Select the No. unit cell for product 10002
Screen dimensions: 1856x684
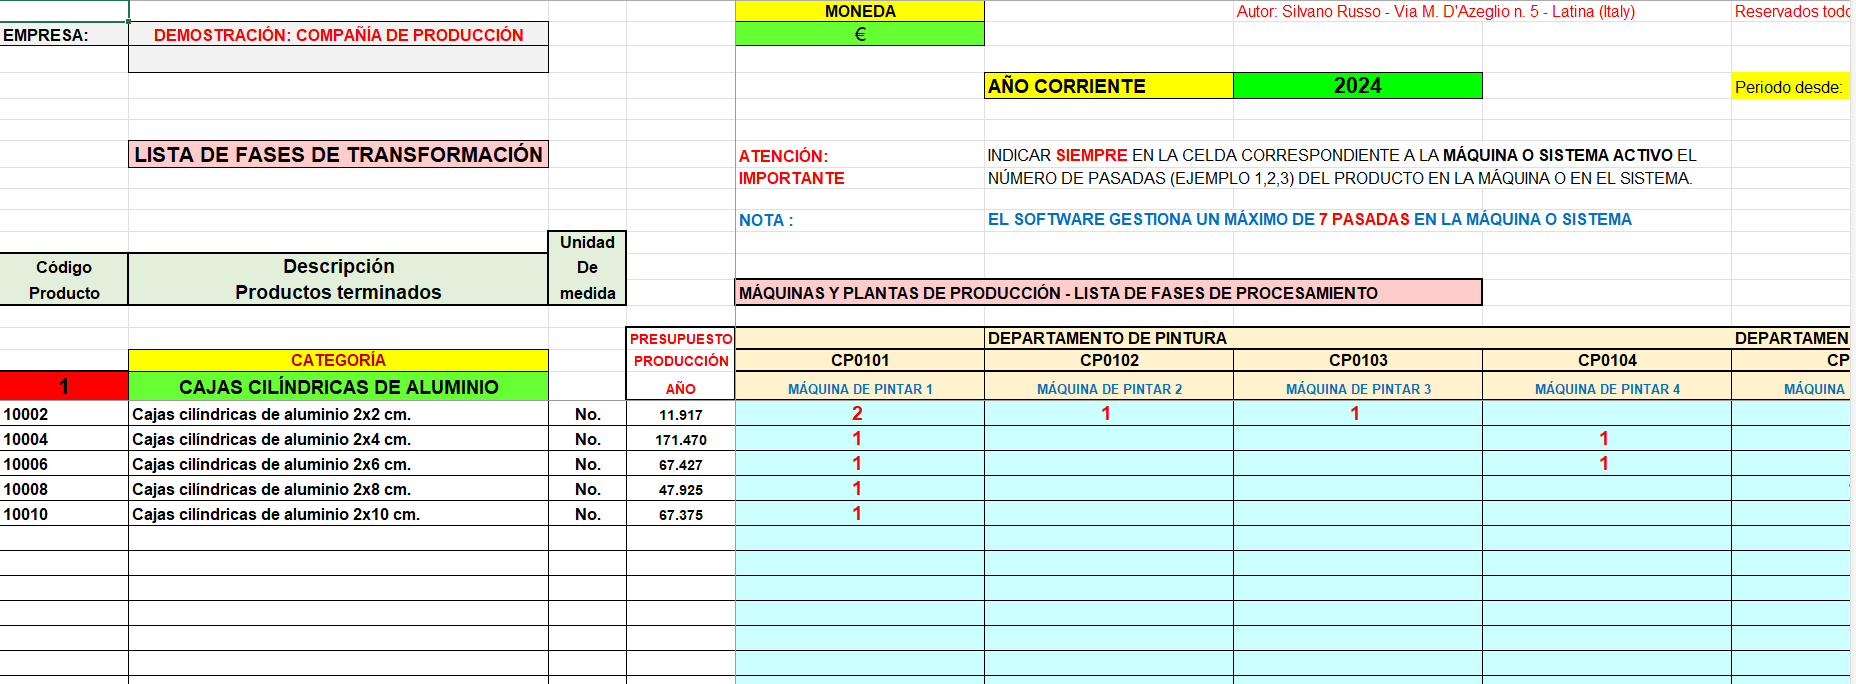coord(587,414)
